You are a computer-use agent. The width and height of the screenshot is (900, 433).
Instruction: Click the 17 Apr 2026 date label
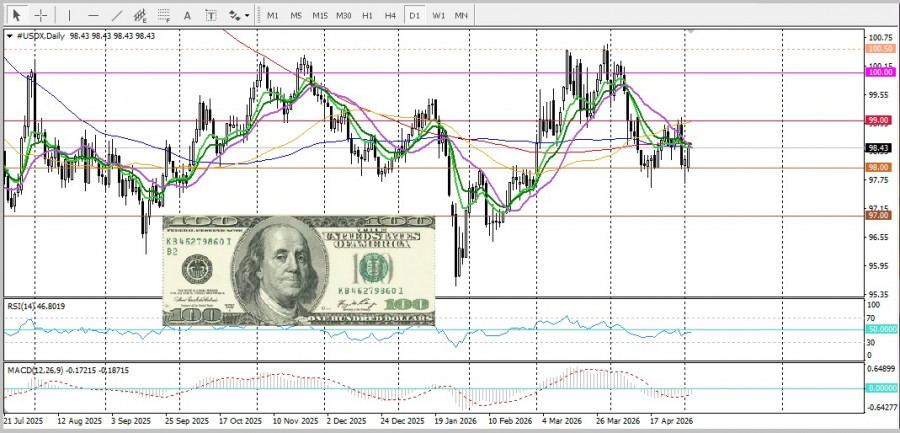(x=672, y=421)
